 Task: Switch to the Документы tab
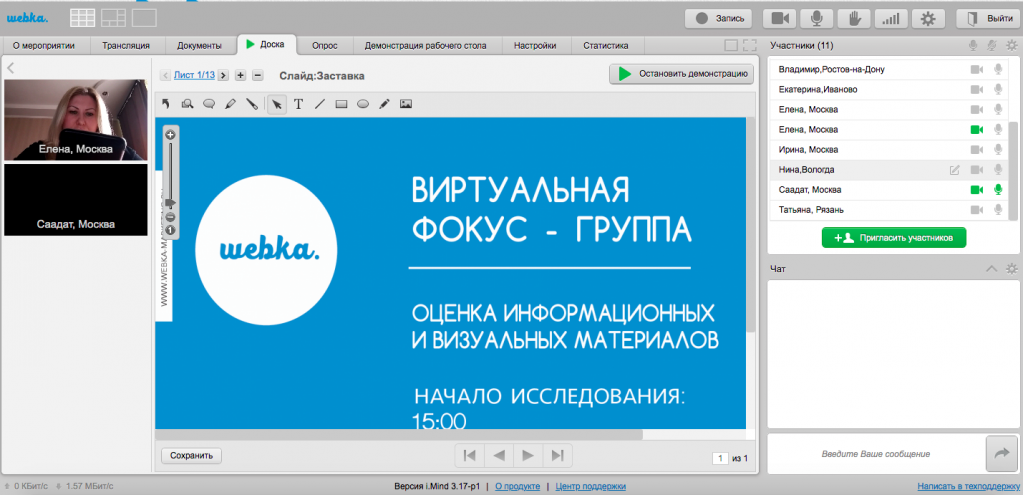click(200, 46)
